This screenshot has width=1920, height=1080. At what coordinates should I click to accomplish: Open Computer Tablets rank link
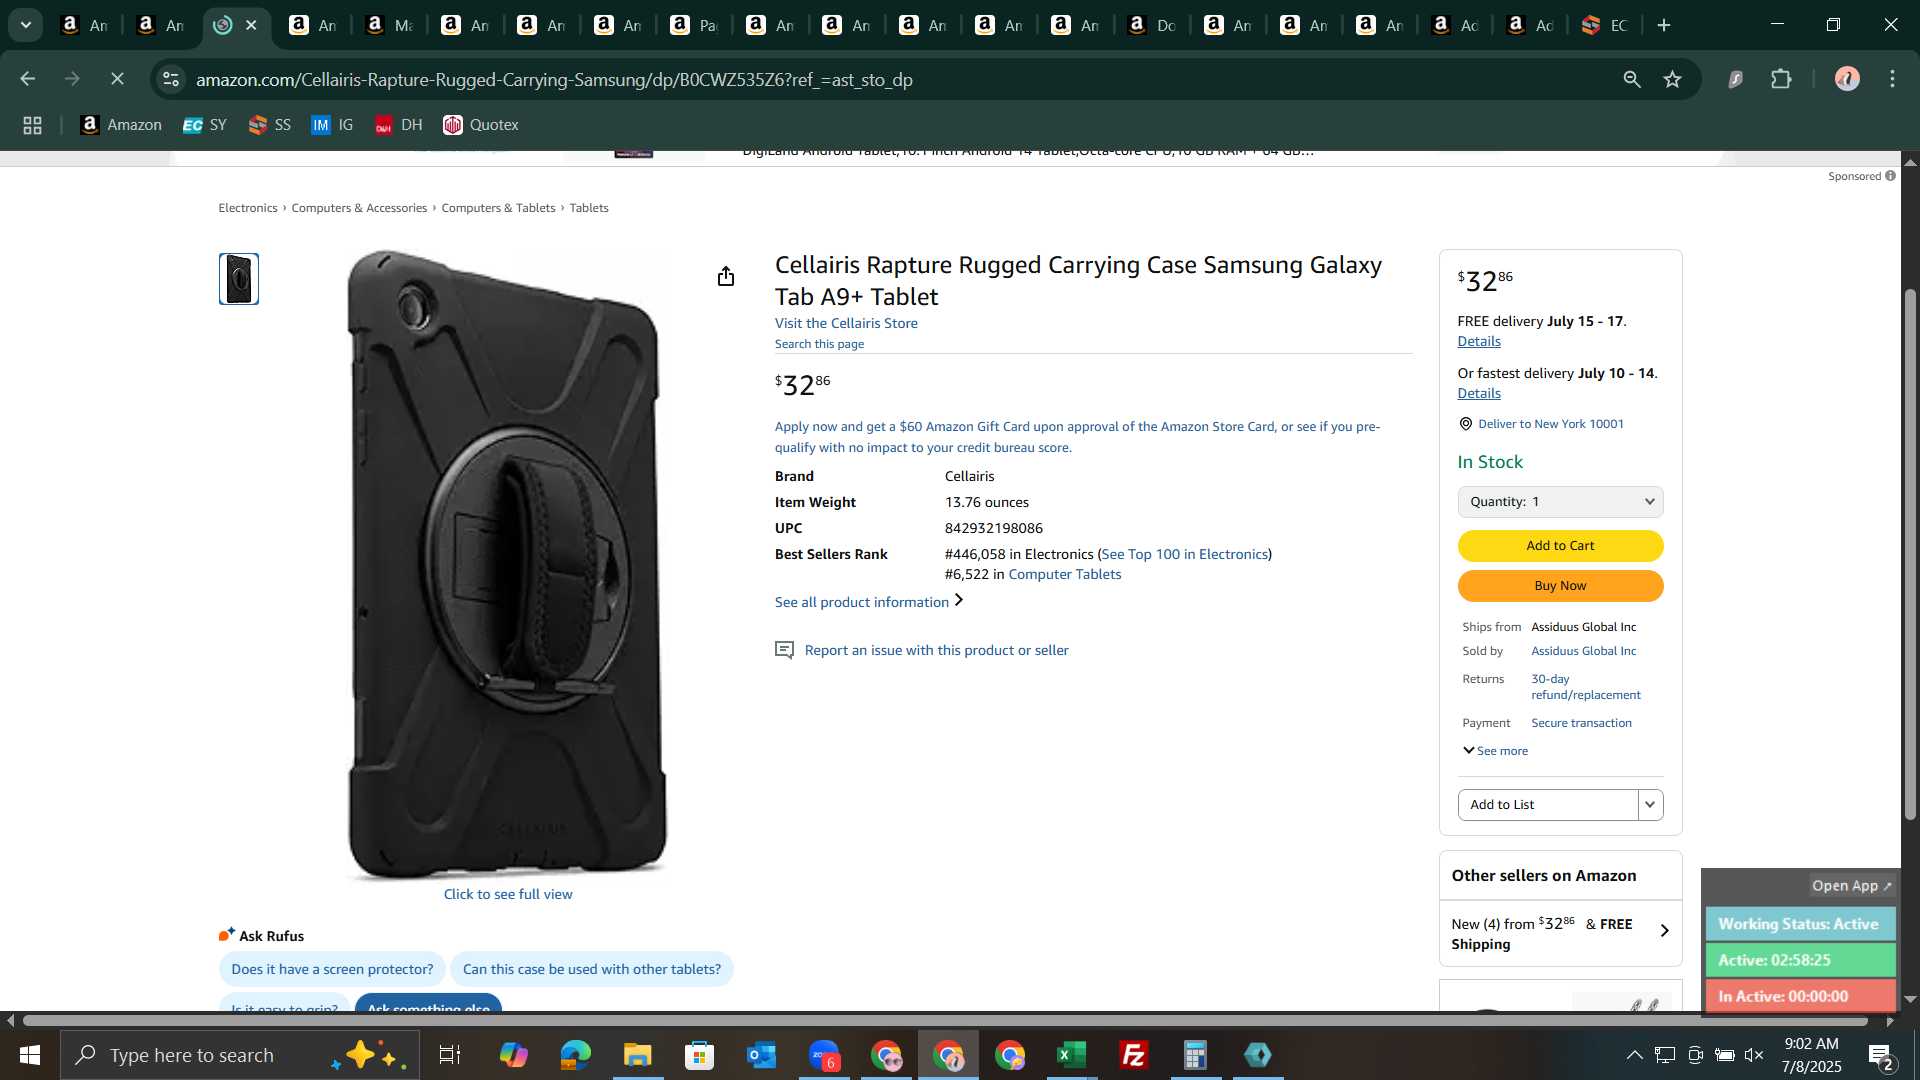[x=1065, y=574]
